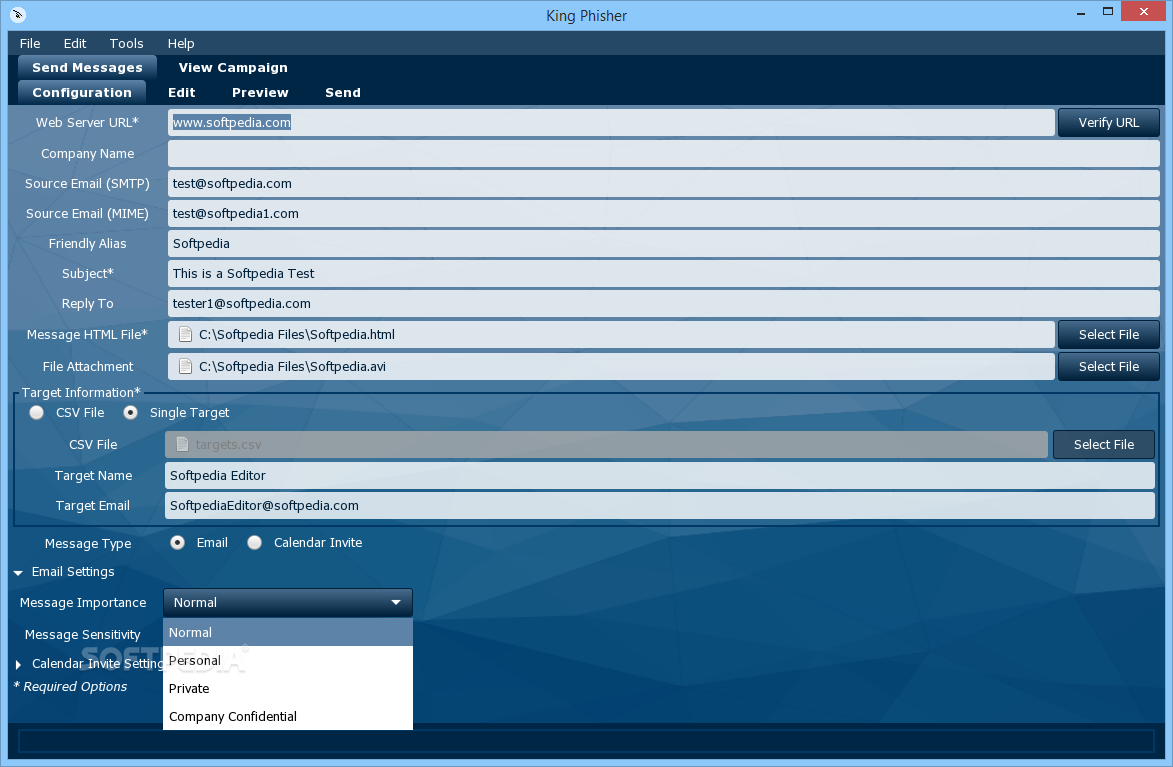1173x767 pixels.
Task: Pick Normal from the dropdown list
Action: pyautogui.click(x=288, y=632)
